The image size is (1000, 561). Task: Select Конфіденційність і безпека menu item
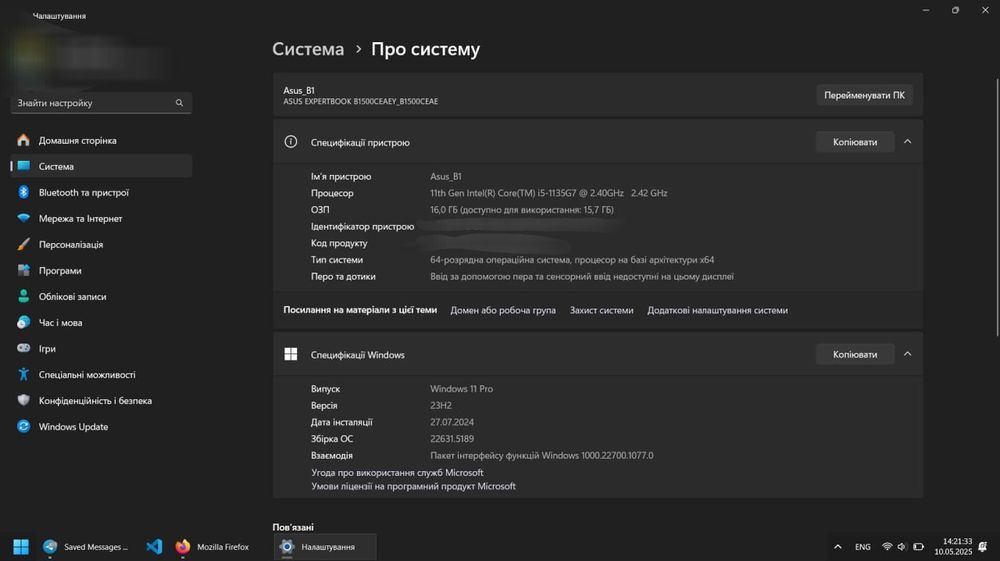pos(95,401)
